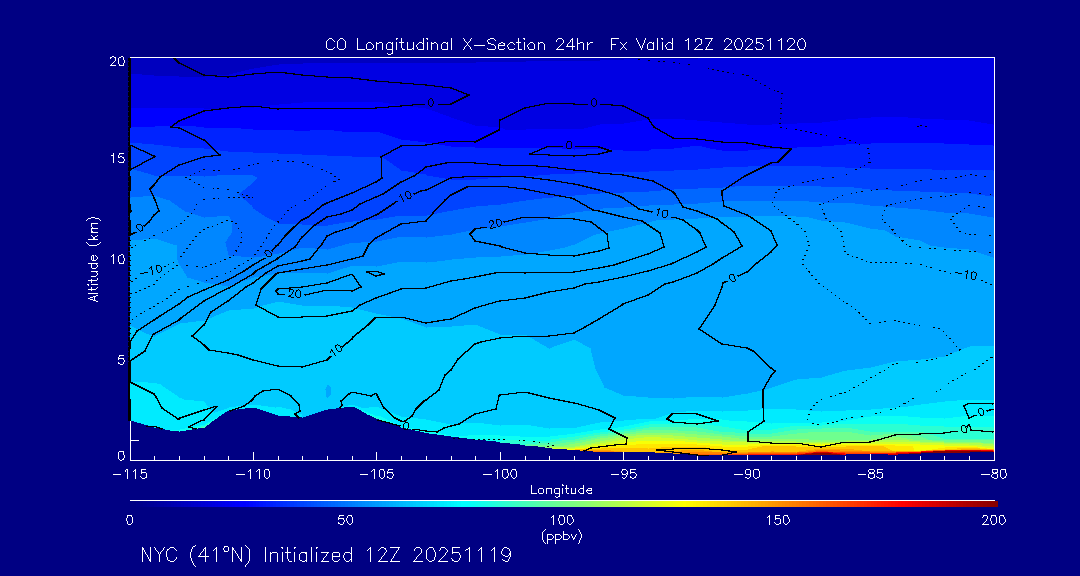Click the "20" contour label near 8 km altitude
Viewport: 1080px width, 576px height.
point(295,293)
